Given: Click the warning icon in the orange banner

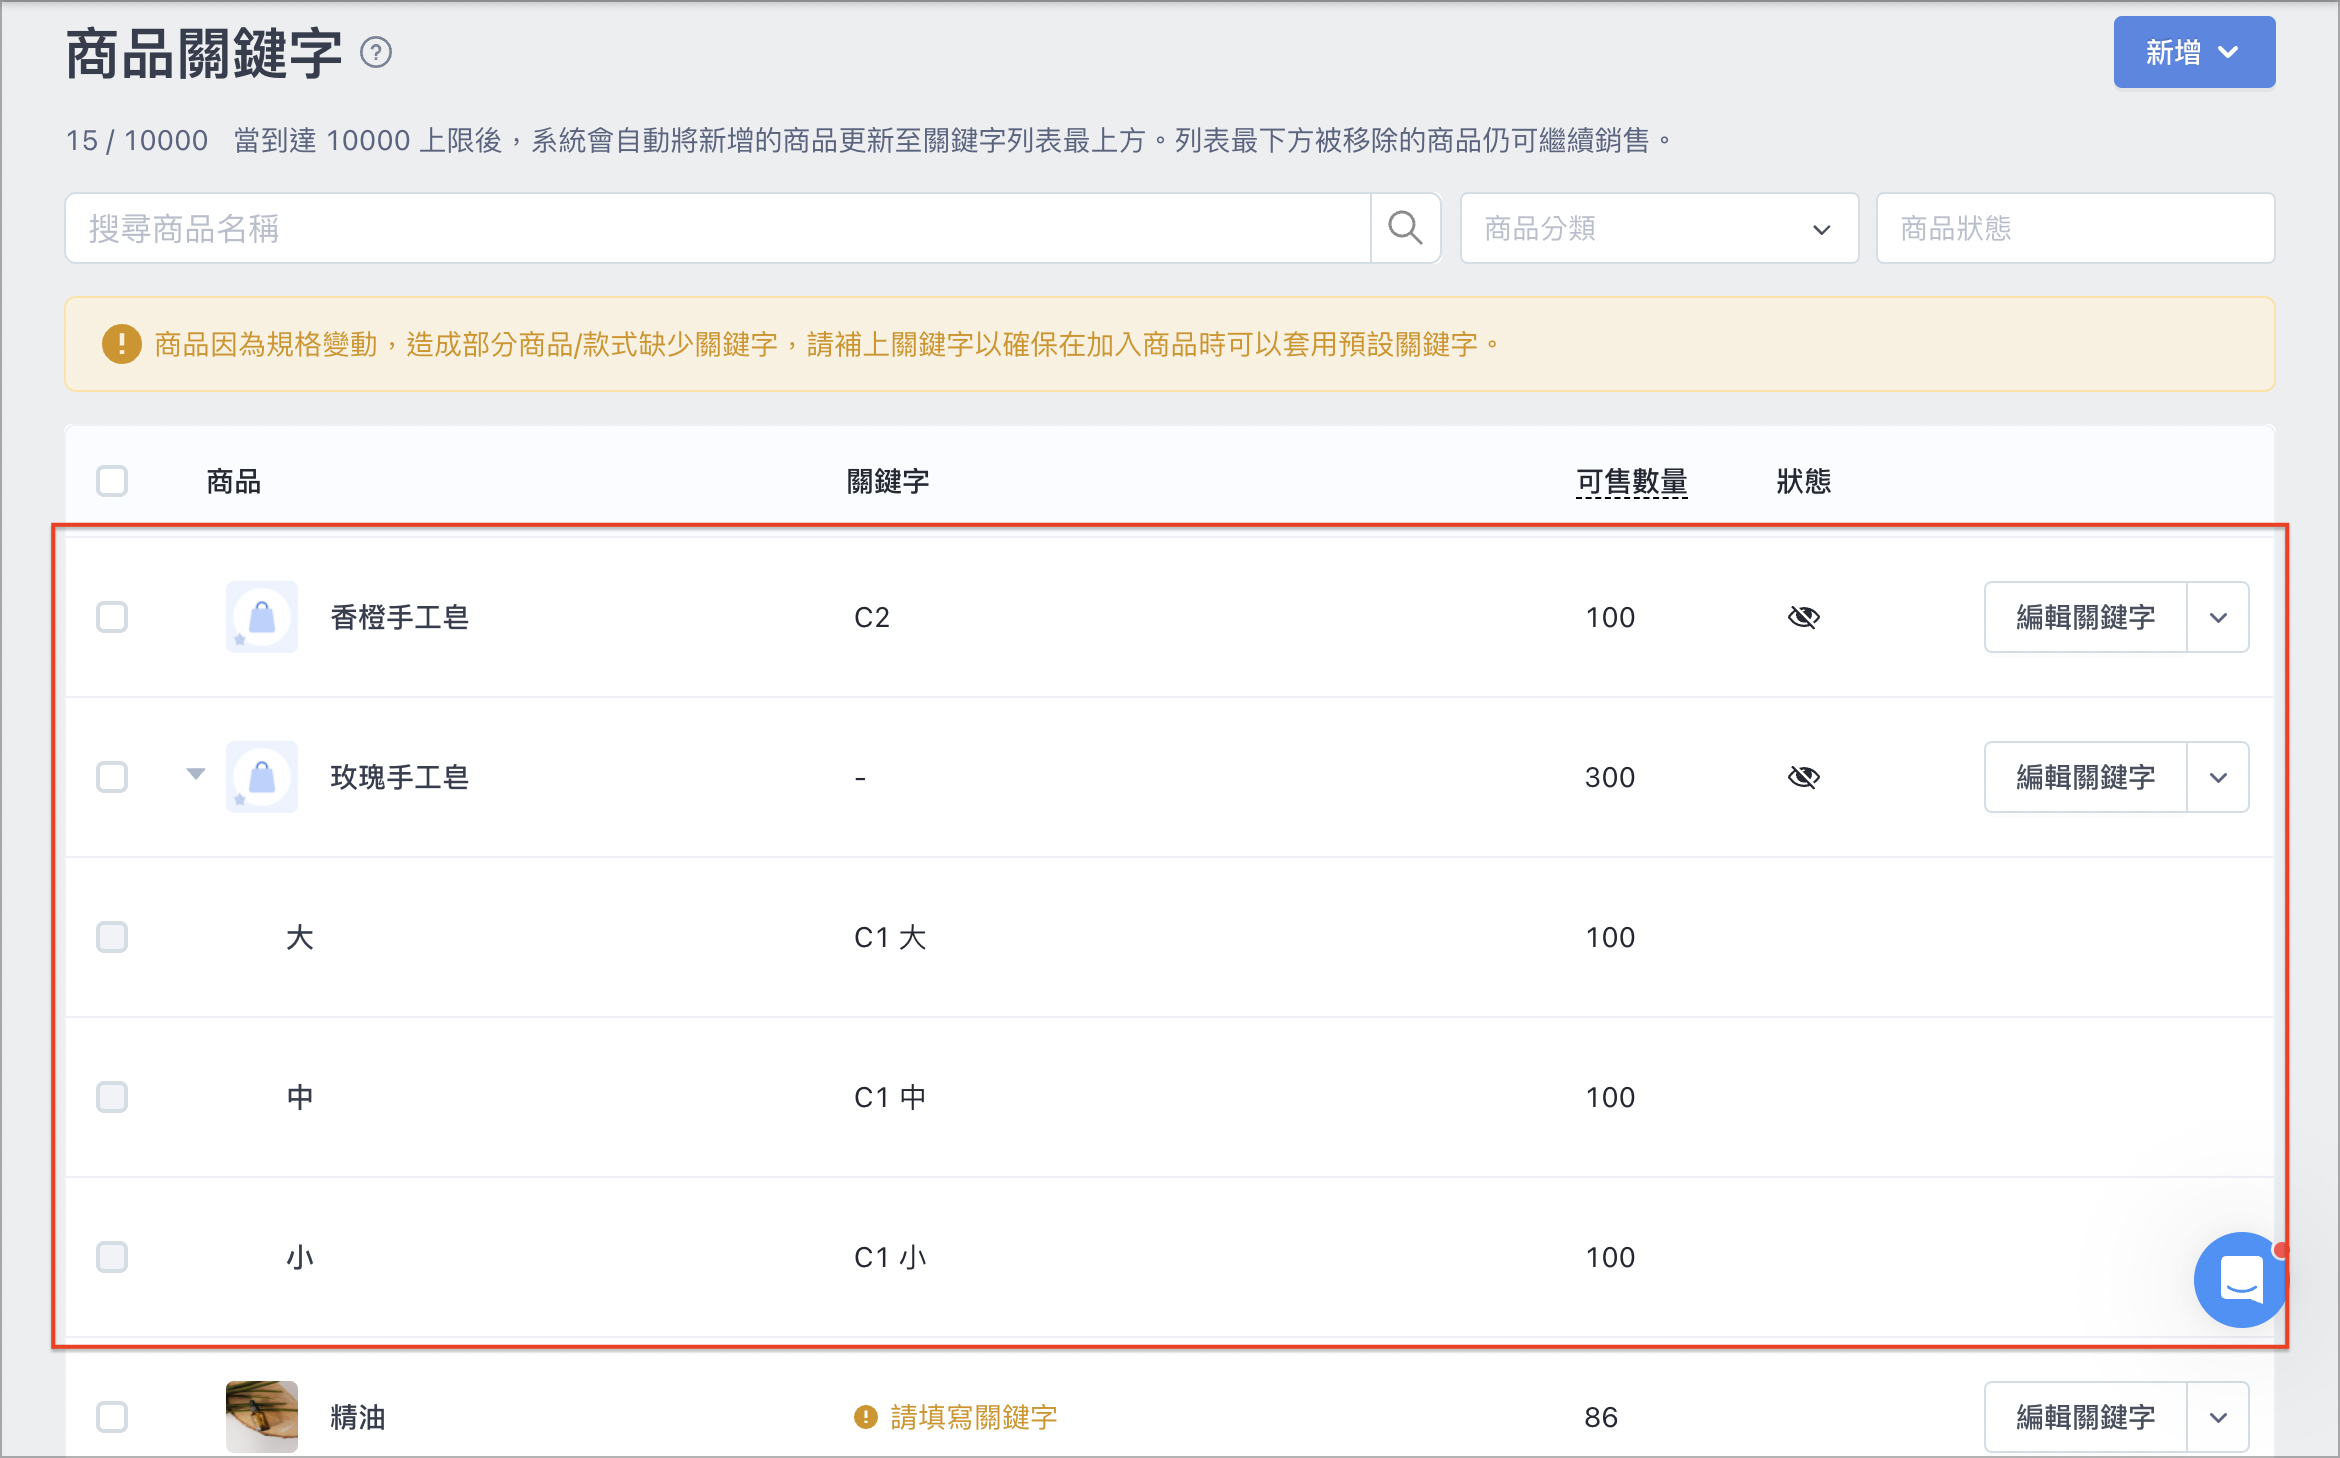Looking at the screenshot, I should click(121, 344).
